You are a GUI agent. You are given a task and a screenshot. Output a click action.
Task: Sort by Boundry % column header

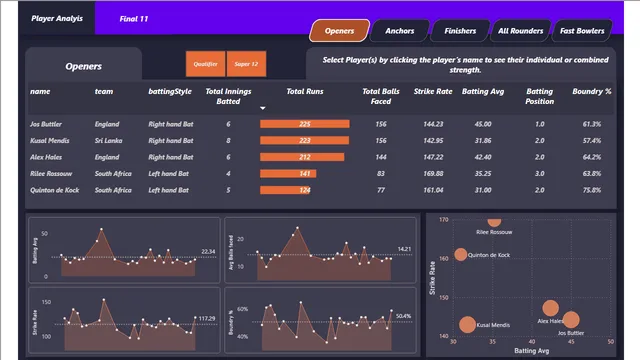coord(591,91)
